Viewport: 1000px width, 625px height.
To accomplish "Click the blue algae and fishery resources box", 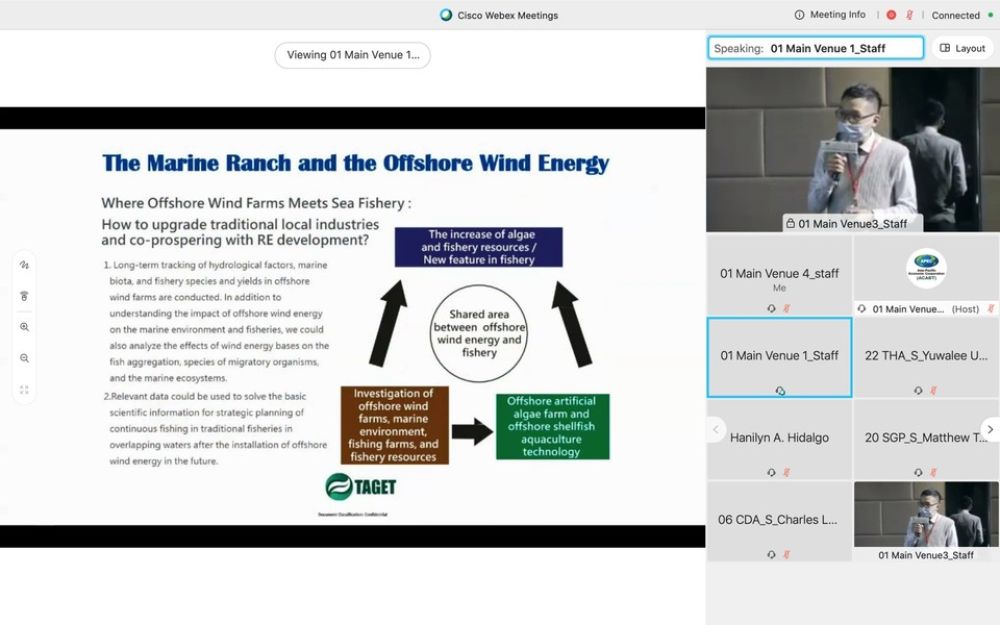I will 479,247.
